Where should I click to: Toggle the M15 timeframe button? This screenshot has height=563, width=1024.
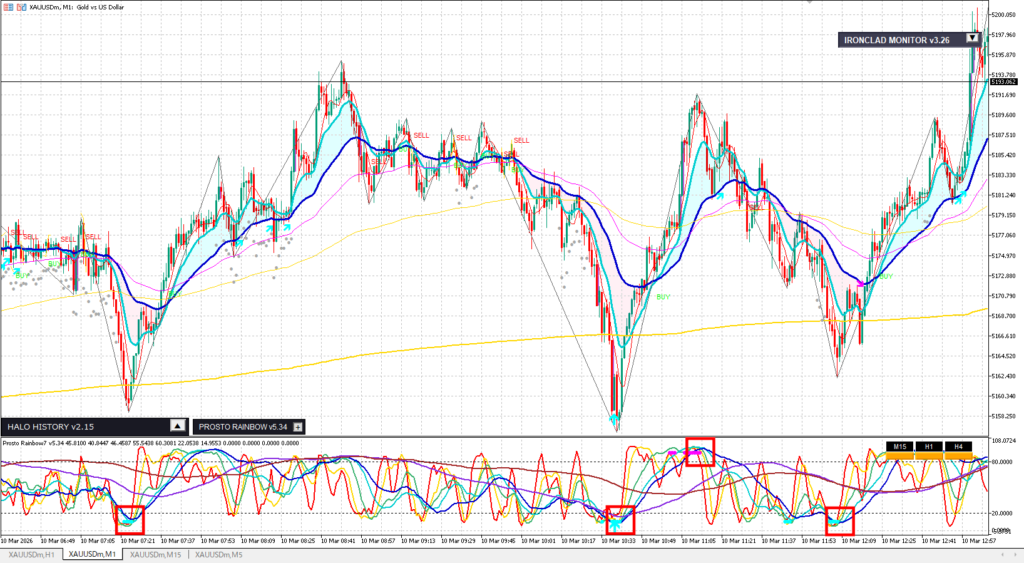pyautogui.click(x=900, y=445)
